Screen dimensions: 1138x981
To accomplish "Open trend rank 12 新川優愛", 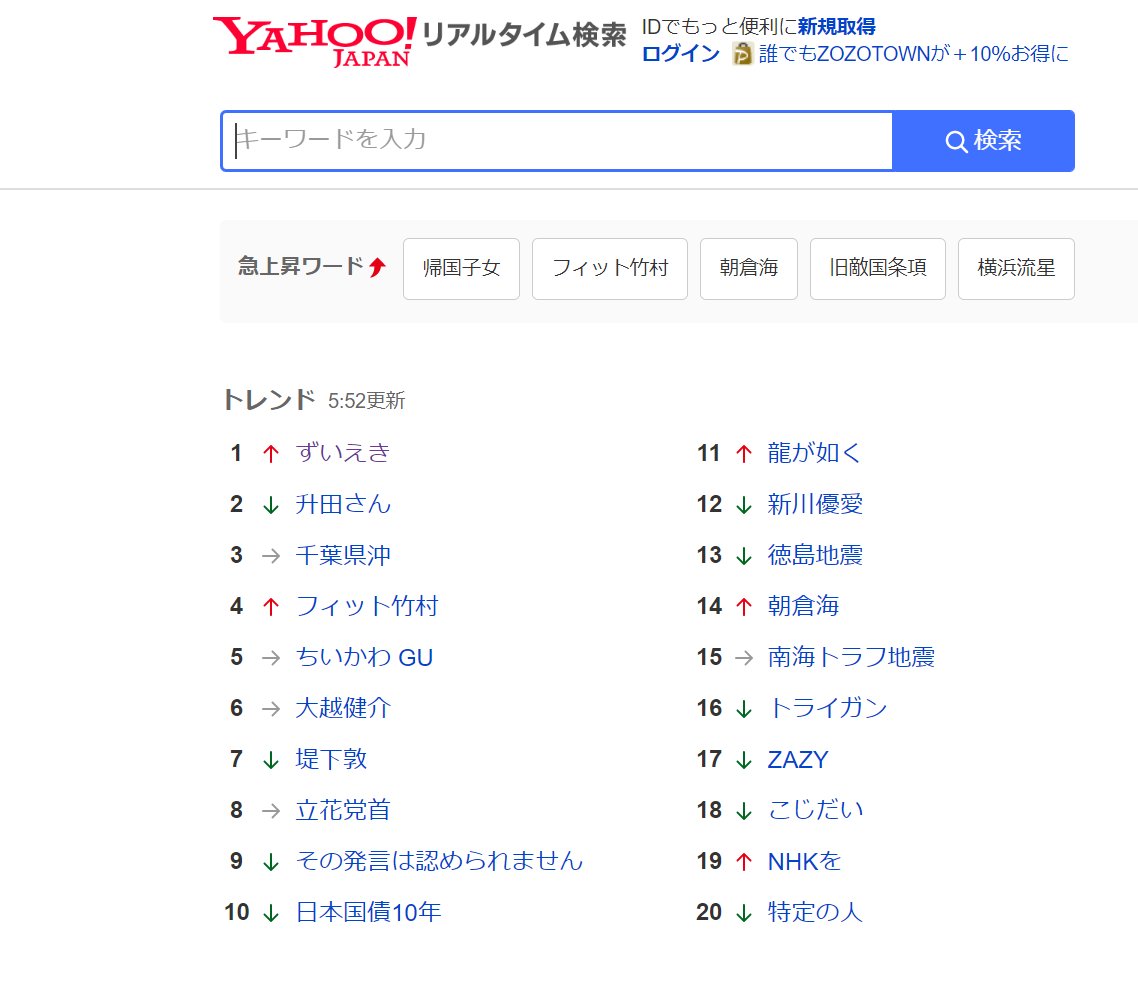I will (815, 504).
